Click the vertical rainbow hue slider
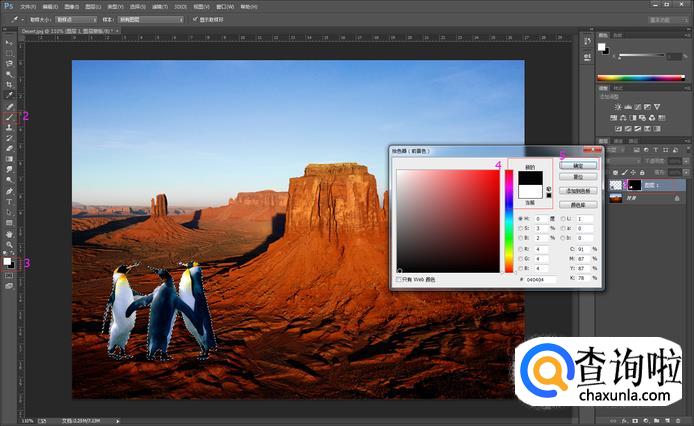Image resolution: width=694 pixels, height=426 pixels. click(508, 220)
